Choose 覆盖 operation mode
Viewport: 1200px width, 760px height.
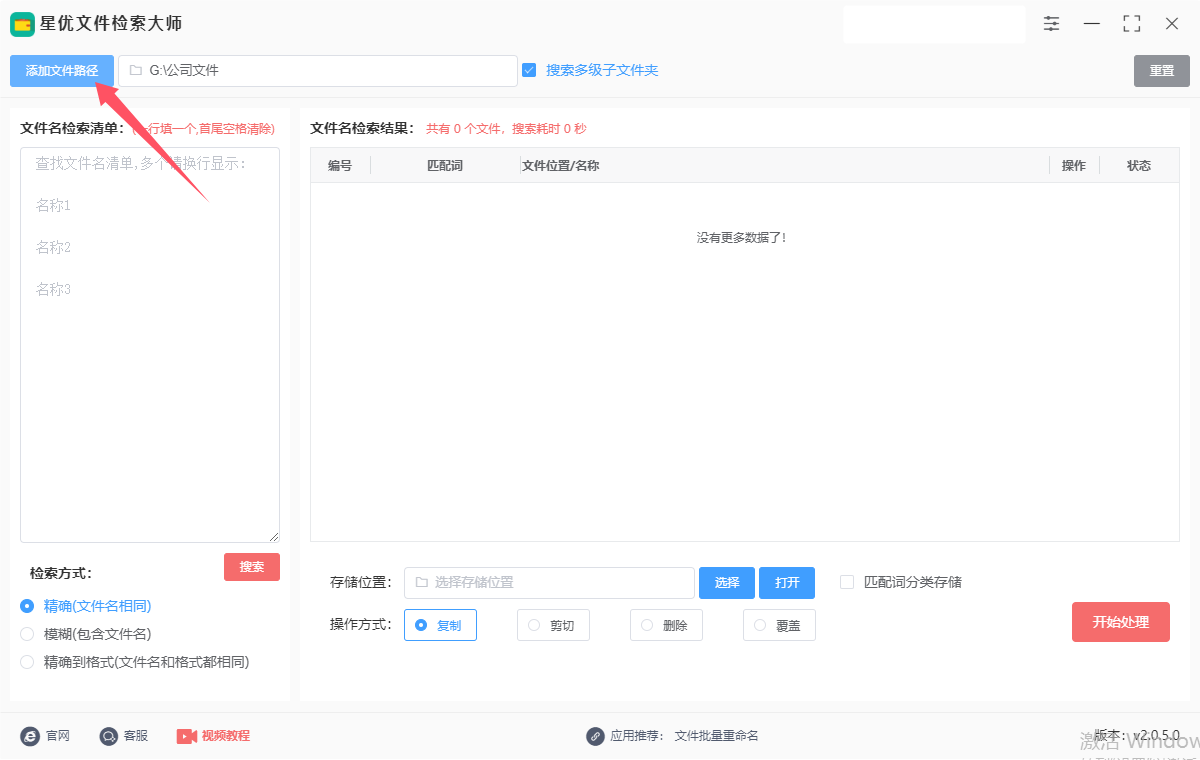tap(779, 625)
